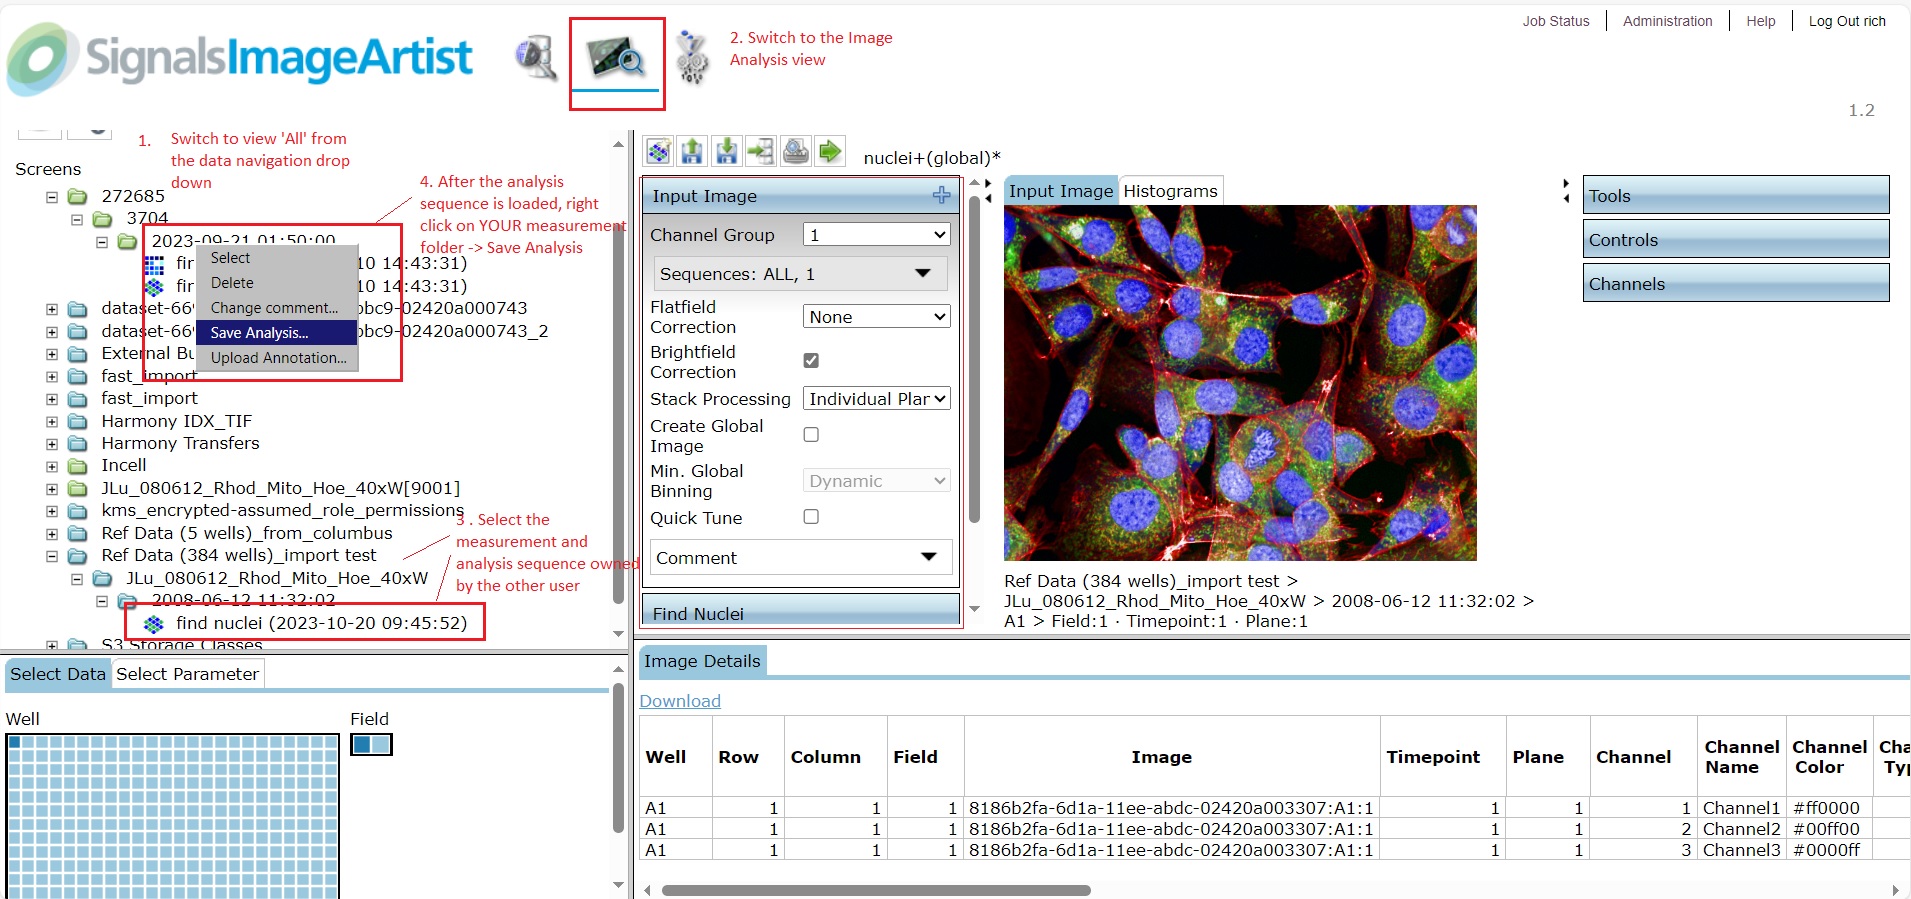This screenshot has height=899, width=1911.
Task: Choose Change comment... in the context menu
Action: [277, 308]
